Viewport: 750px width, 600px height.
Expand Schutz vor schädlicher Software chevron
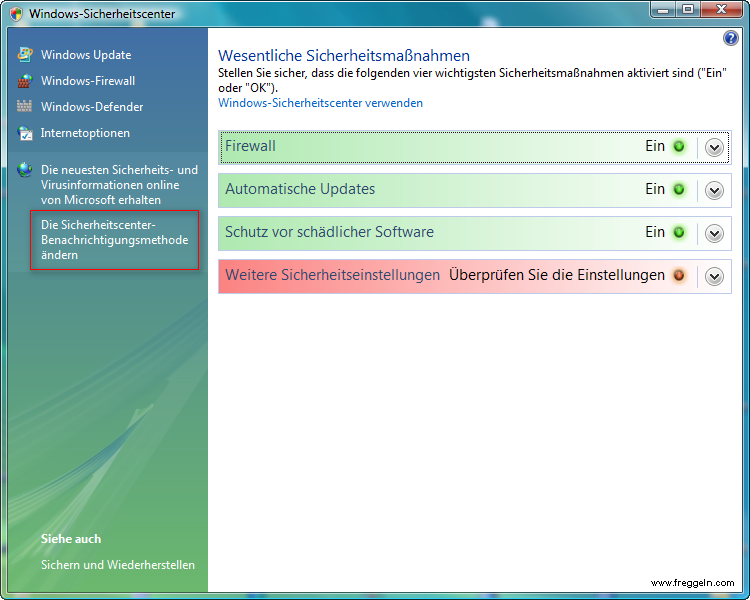(714, 233)
